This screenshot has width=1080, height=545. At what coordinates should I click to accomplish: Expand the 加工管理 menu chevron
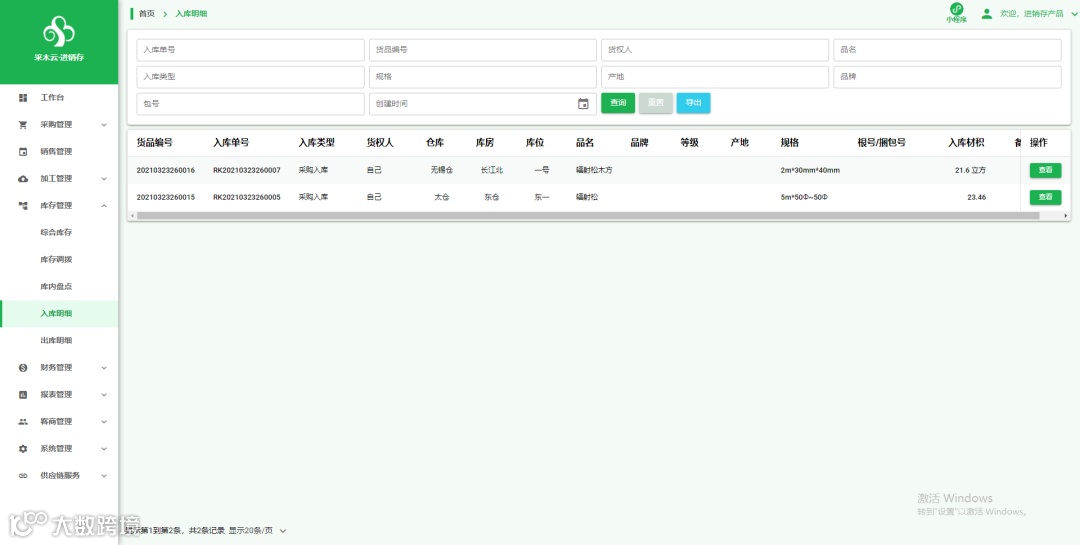coord(104,178)
